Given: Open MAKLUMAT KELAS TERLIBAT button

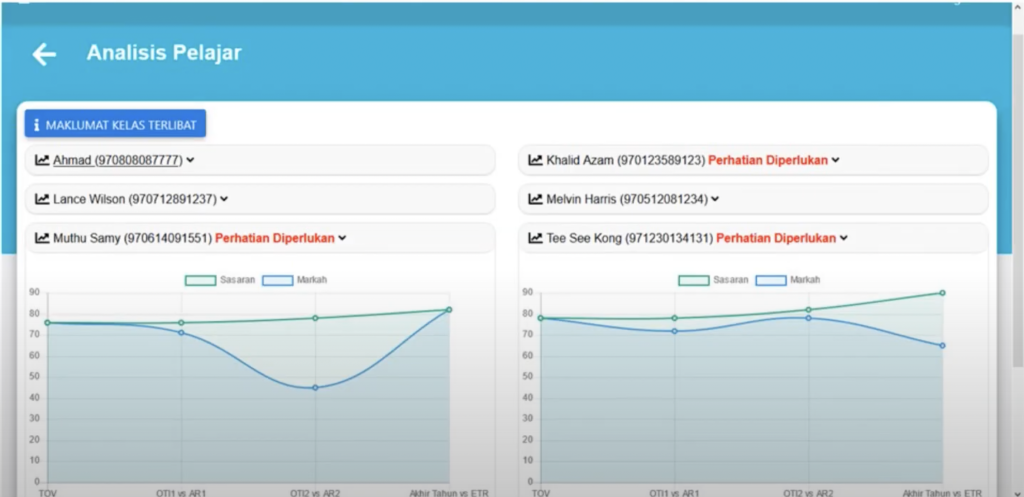Looking at the screenshot, I should pyautogui.click(x=115, y=124).
